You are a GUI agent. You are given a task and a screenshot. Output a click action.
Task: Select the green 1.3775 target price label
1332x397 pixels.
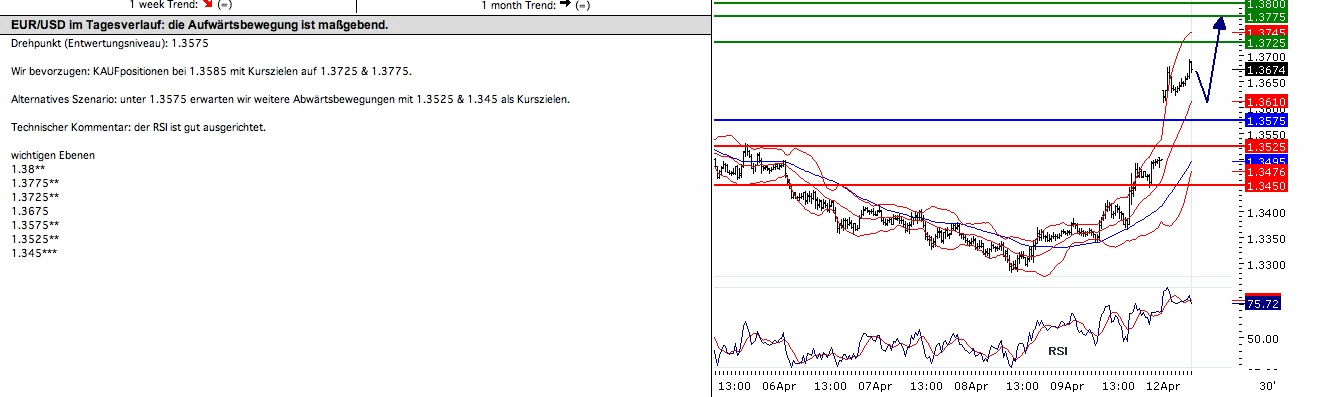(x=1267, y=17)
